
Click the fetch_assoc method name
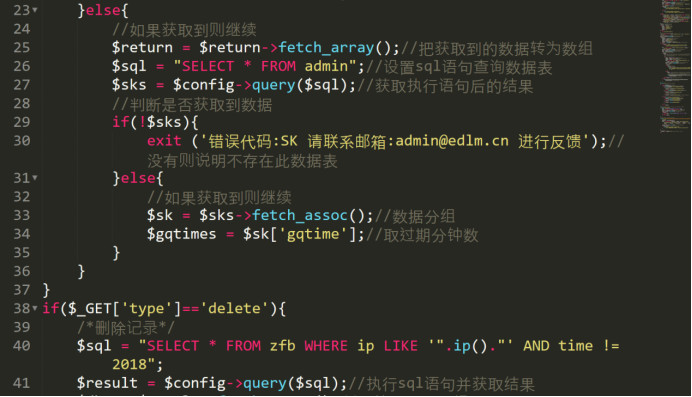point(300,216)
